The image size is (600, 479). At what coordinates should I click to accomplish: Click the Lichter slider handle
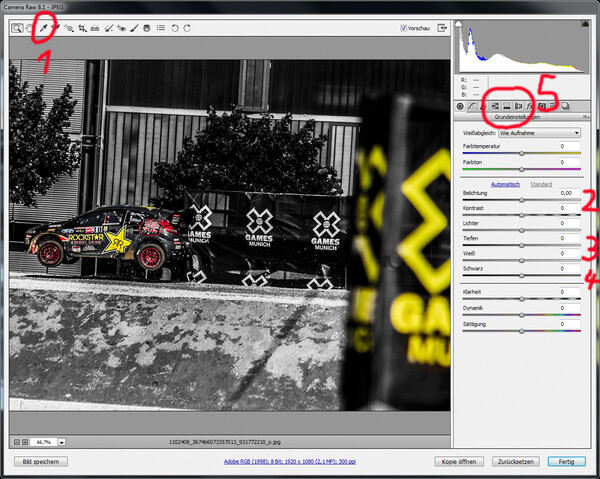pyautogui.click(x=522, y=230)
